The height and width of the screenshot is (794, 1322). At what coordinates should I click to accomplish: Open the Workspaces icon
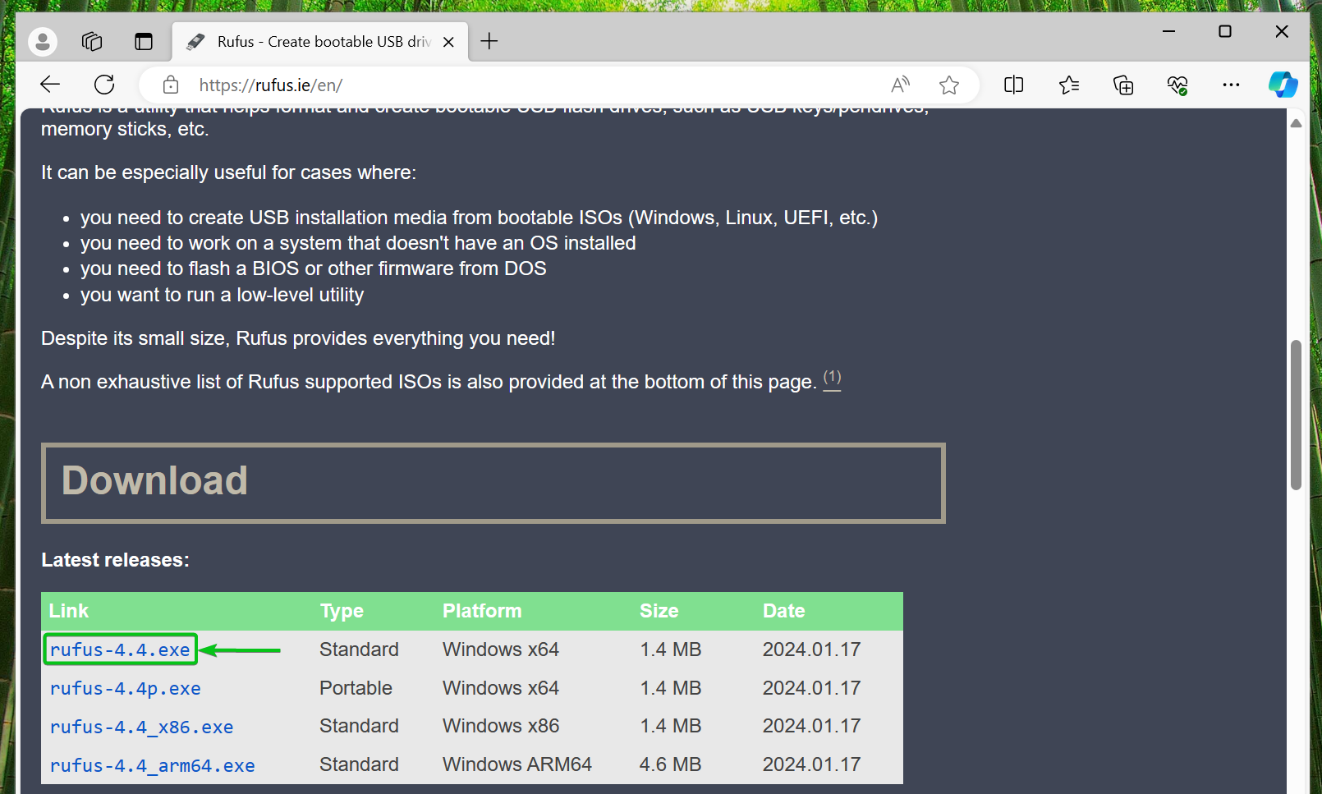click(x=92, y=41)
